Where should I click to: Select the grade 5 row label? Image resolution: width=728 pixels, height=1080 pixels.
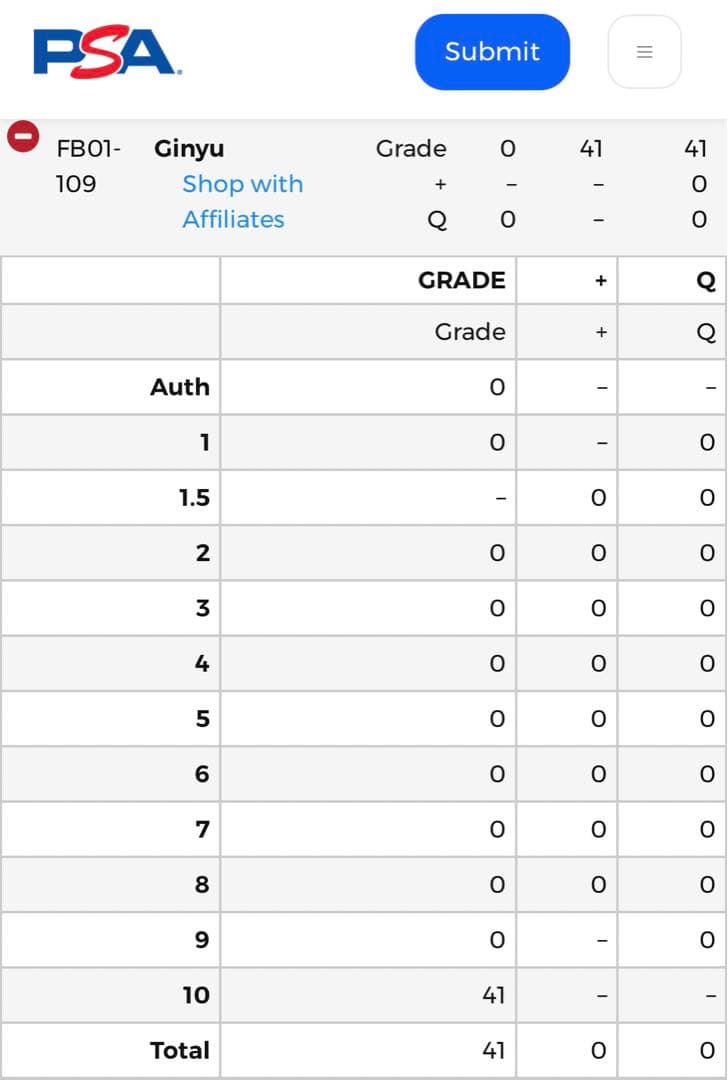tap(202, 719)
